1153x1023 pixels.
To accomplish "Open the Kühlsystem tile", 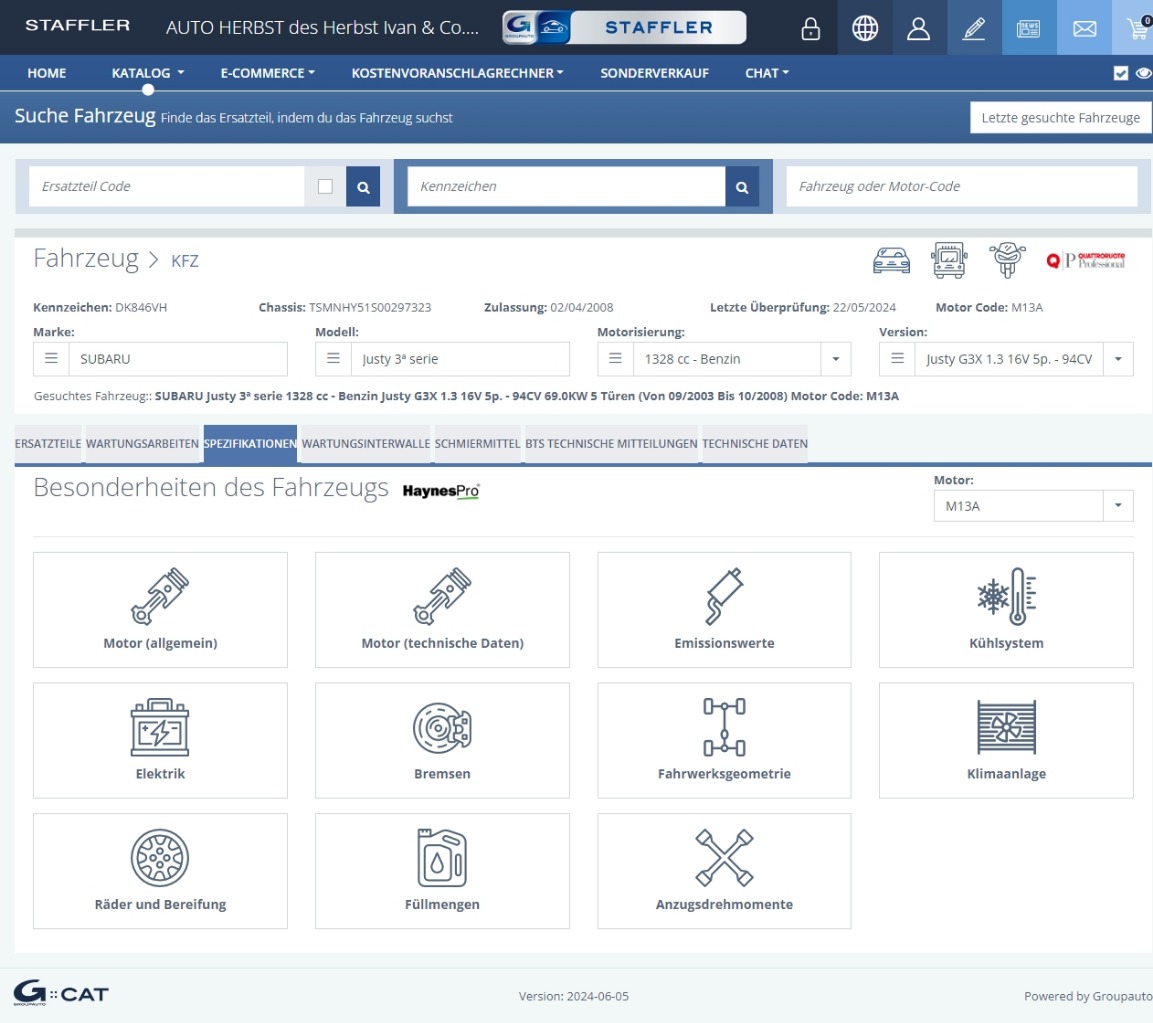I will click(1006, 610).
